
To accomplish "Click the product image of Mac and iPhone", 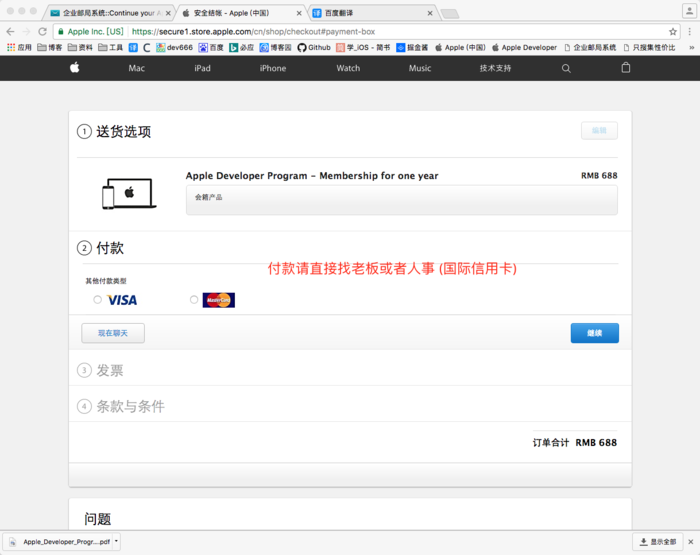I will point(128,193).
